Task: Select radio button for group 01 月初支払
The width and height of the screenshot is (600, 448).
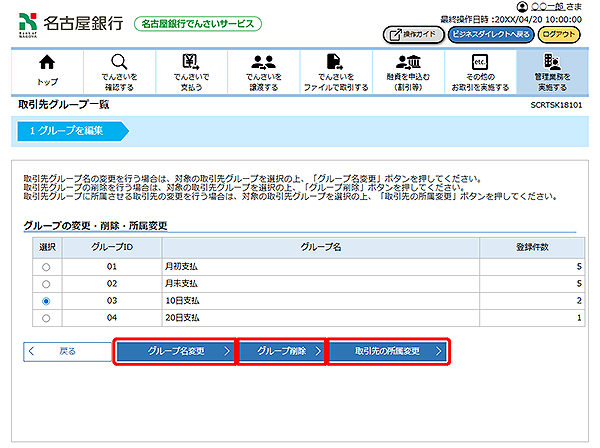Action: tap(46, 267)
